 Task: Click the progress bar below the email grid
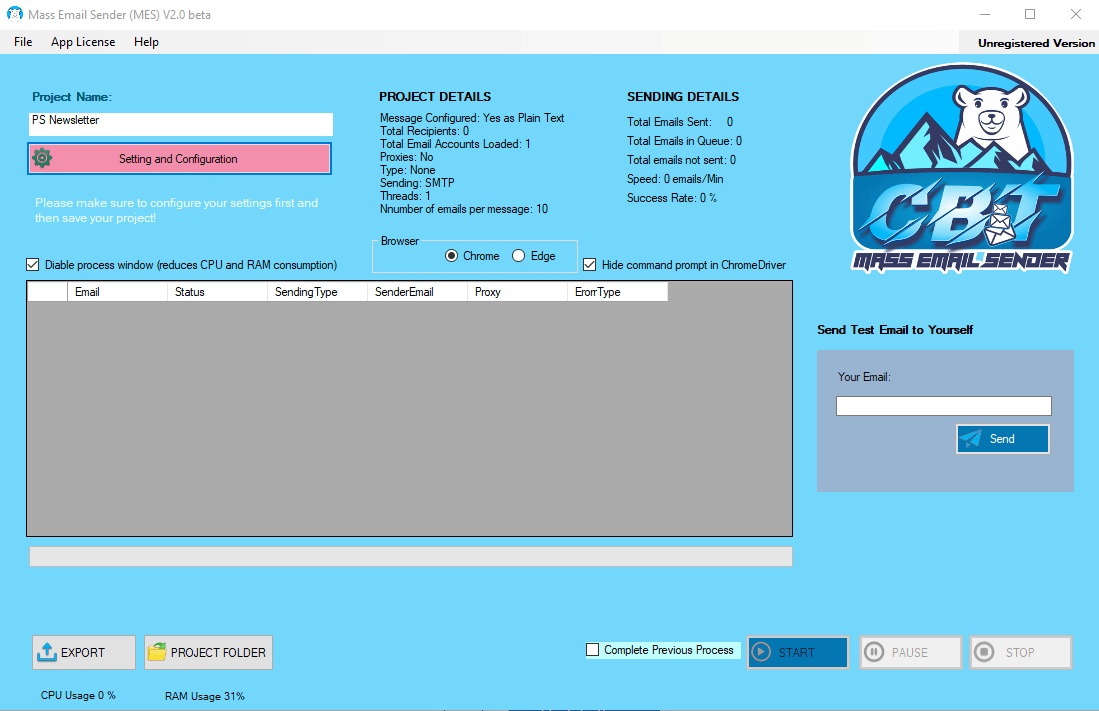click(409, 556)
